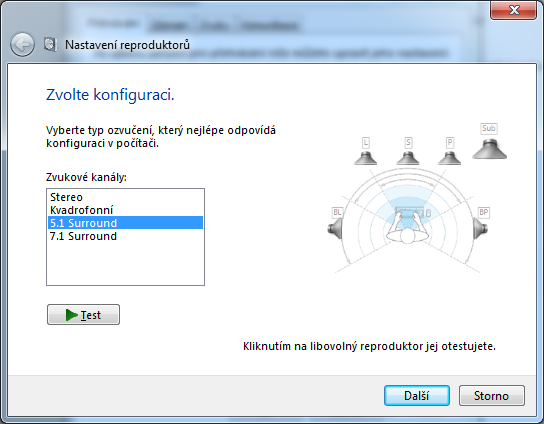Test the left front speaker (L)
This screenshot has width=544, height=424.
(x=365, y=158)
